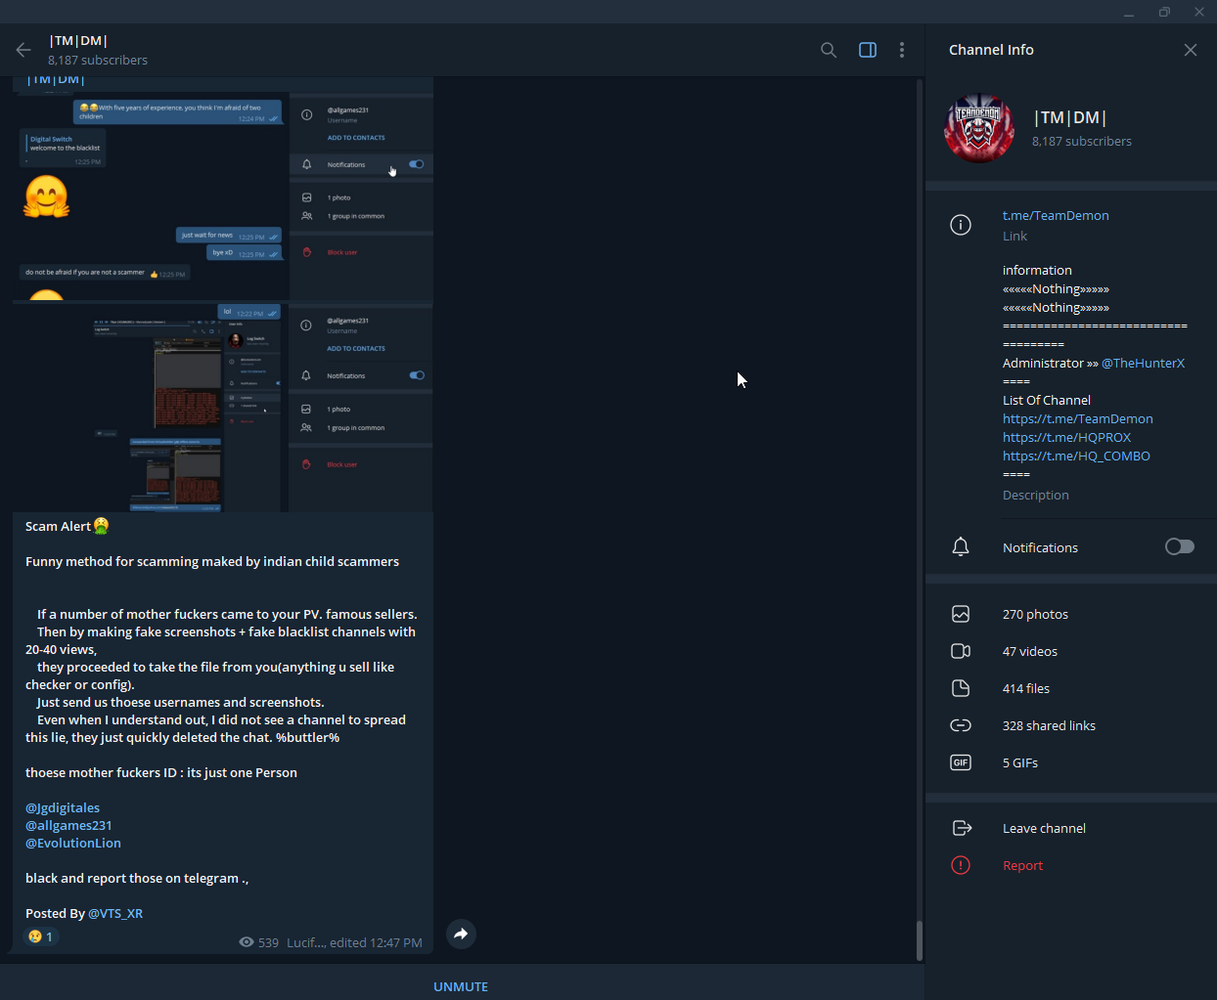Click the Leave channel exit icon
Image resolution: width=1217 pixels, height=1000 pixels.
click(x=961, y=828)
